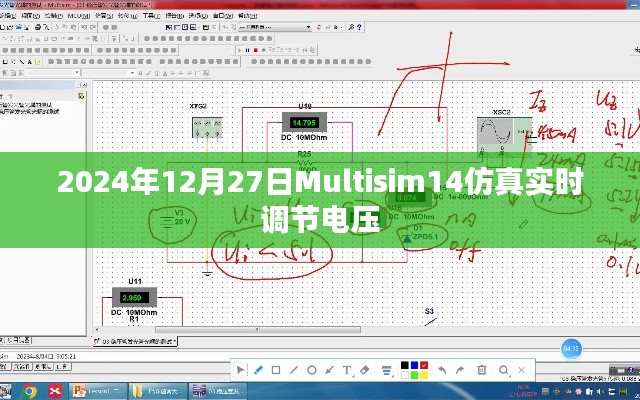
Task: Click the print toolbar icon
Action: click(x=38, y=27)
